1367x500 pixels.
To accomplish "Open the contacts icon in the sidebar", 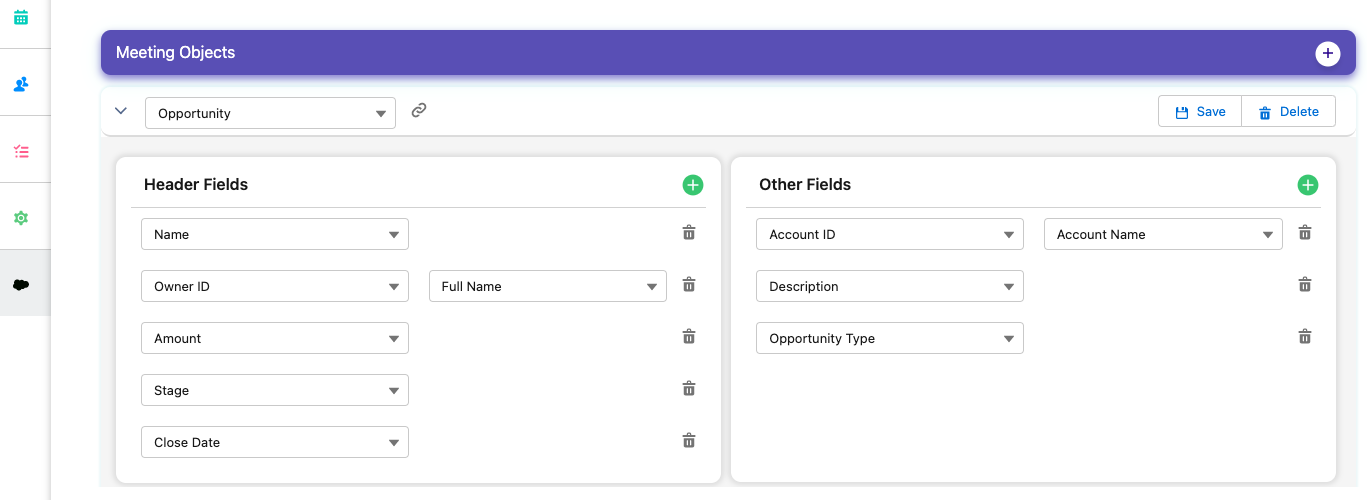I will (21, 84).
